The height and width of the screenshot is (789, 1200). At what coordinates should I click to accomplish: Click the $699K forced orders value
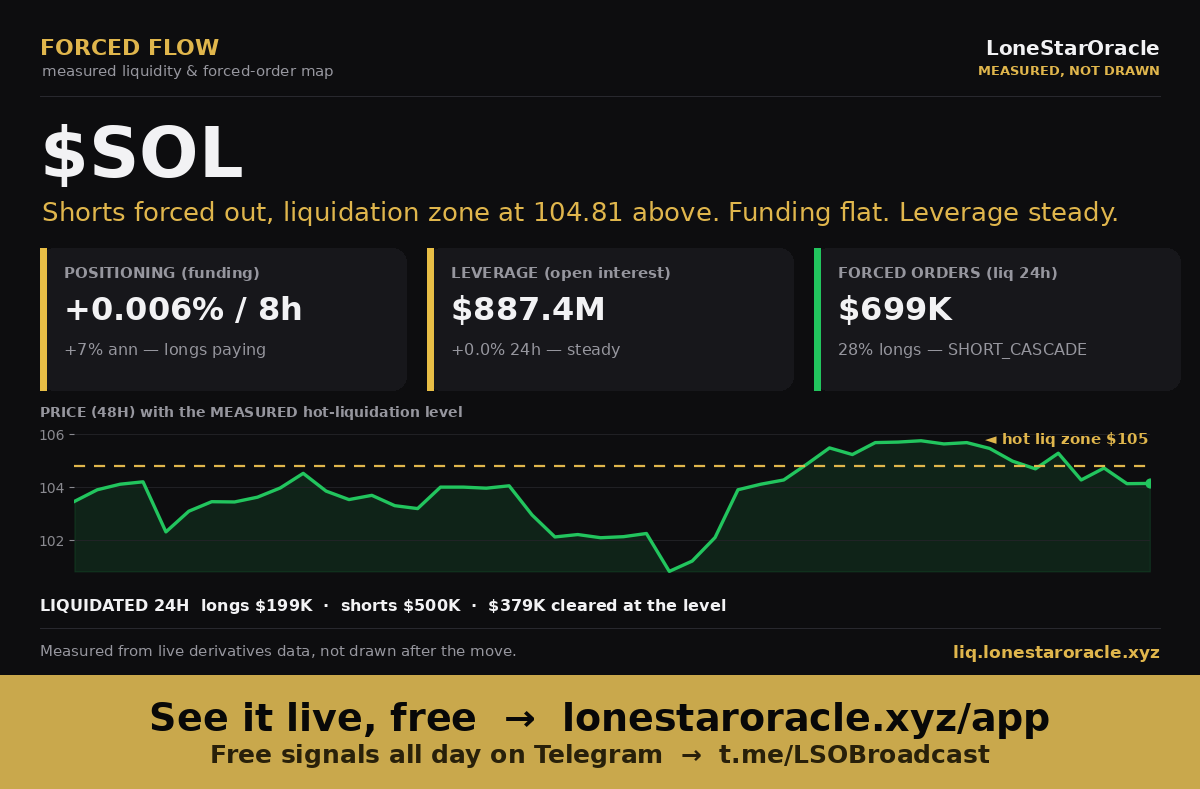click(x=895, y=310)
